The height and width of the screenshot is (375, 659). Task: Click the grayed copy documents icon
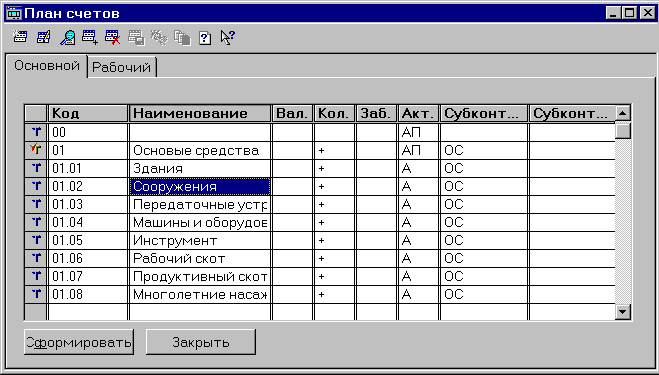tap(182, 38)
